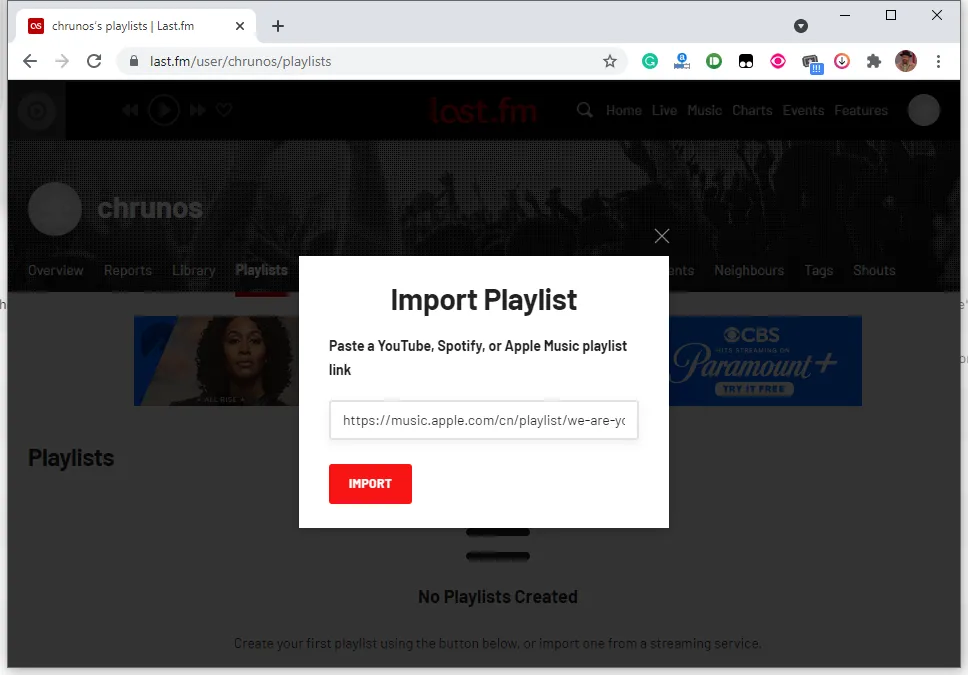Click the red IMPORT button
This screenshot has width=968, height=675.
pos(370,484)
